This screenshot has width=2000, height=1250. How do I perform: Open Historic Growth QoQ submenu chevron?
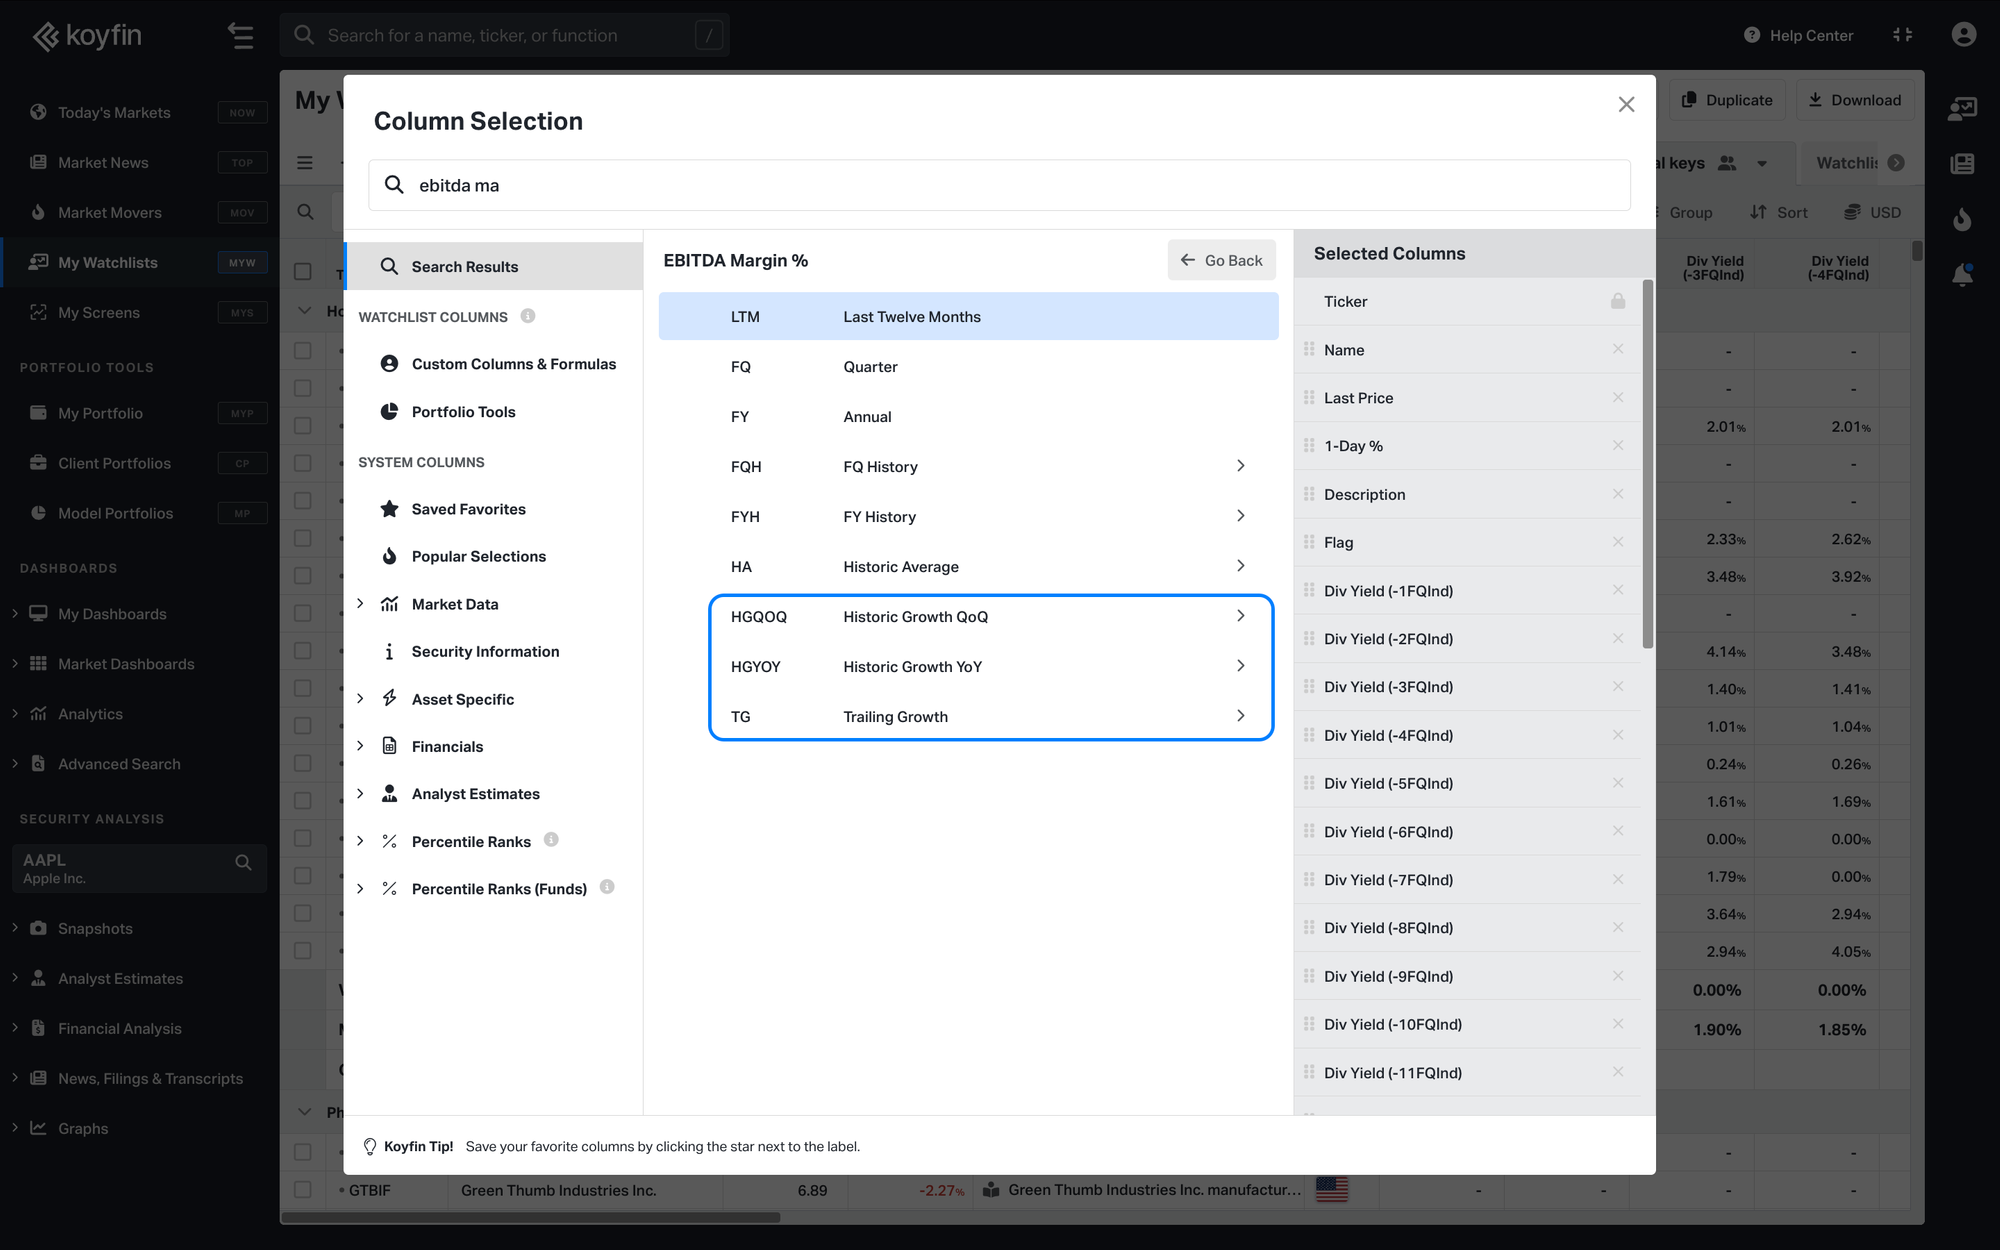tap(1240, 616)
